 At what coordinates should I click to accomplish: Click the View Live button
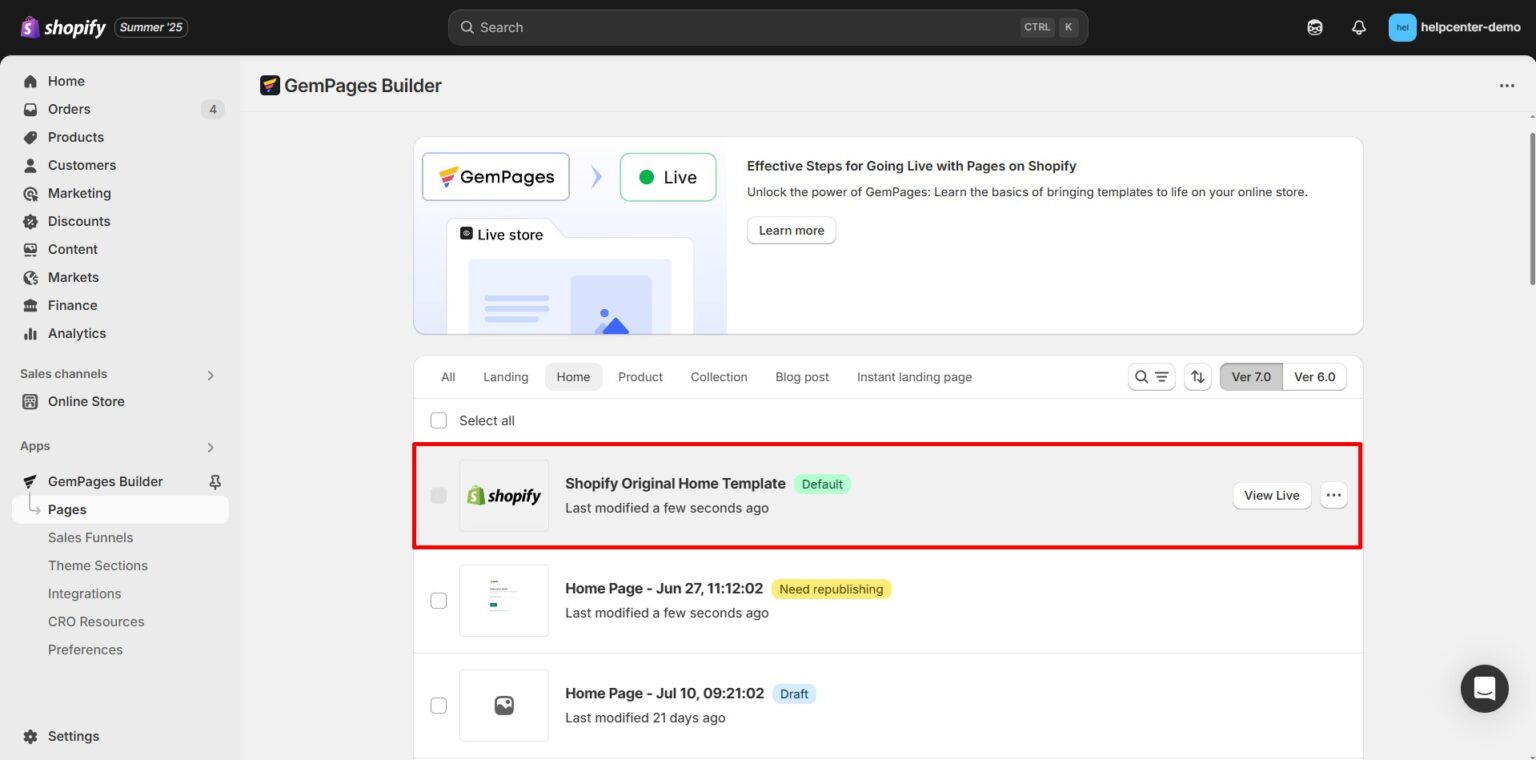1271,495
